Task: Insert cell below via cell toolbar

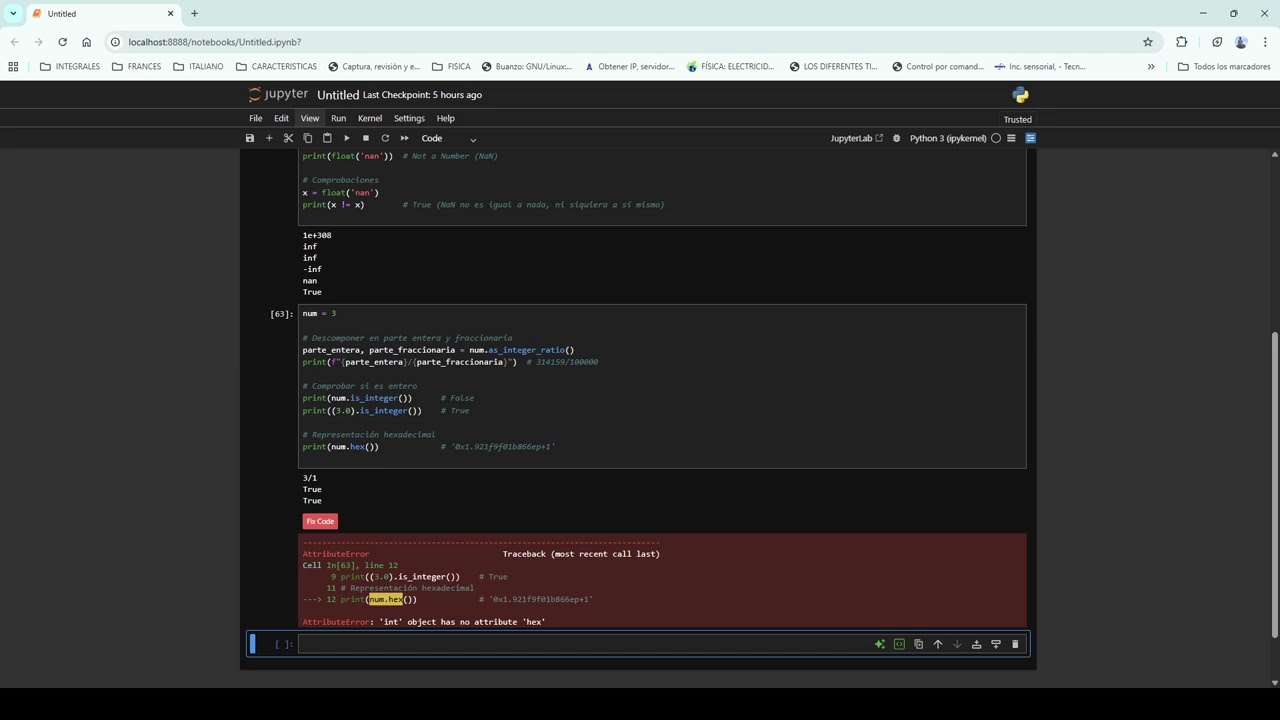Action: 996,644
